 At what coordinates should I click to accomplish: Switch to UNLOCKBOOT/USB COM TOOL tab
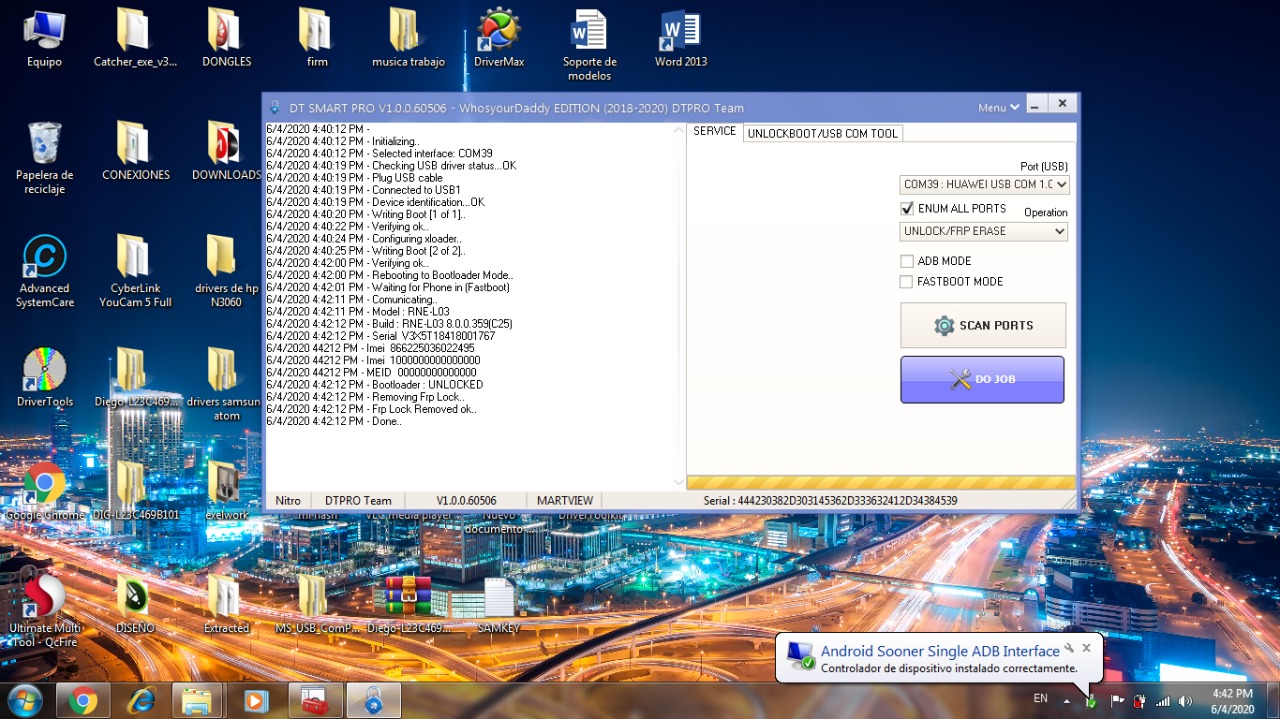(x=823, y=133)
